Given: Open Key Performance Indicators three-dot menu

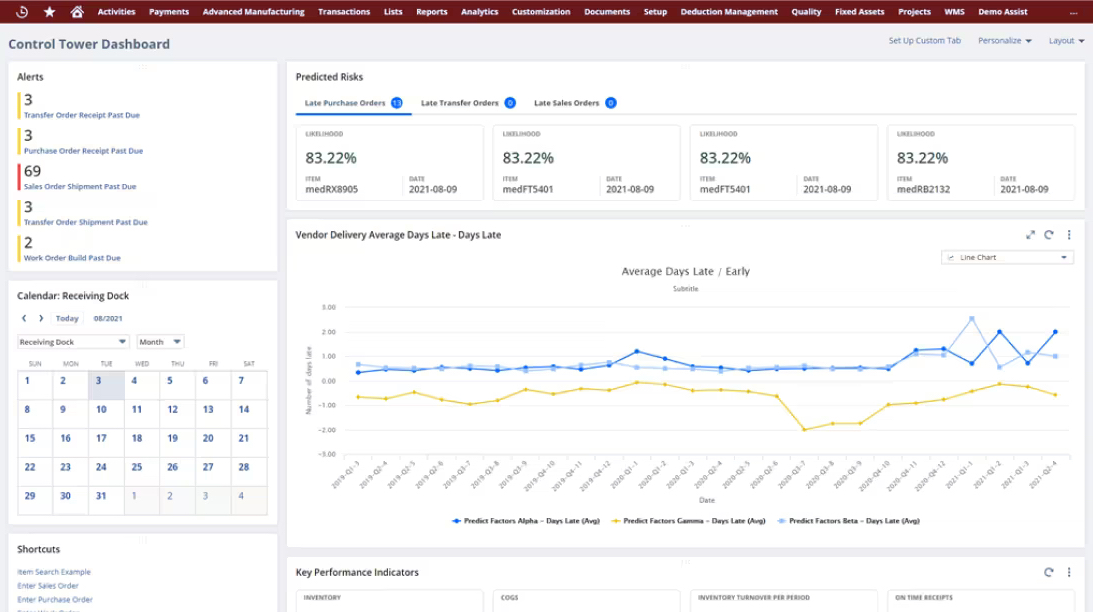Looking at the screenshot, I should click(1069, 573).
